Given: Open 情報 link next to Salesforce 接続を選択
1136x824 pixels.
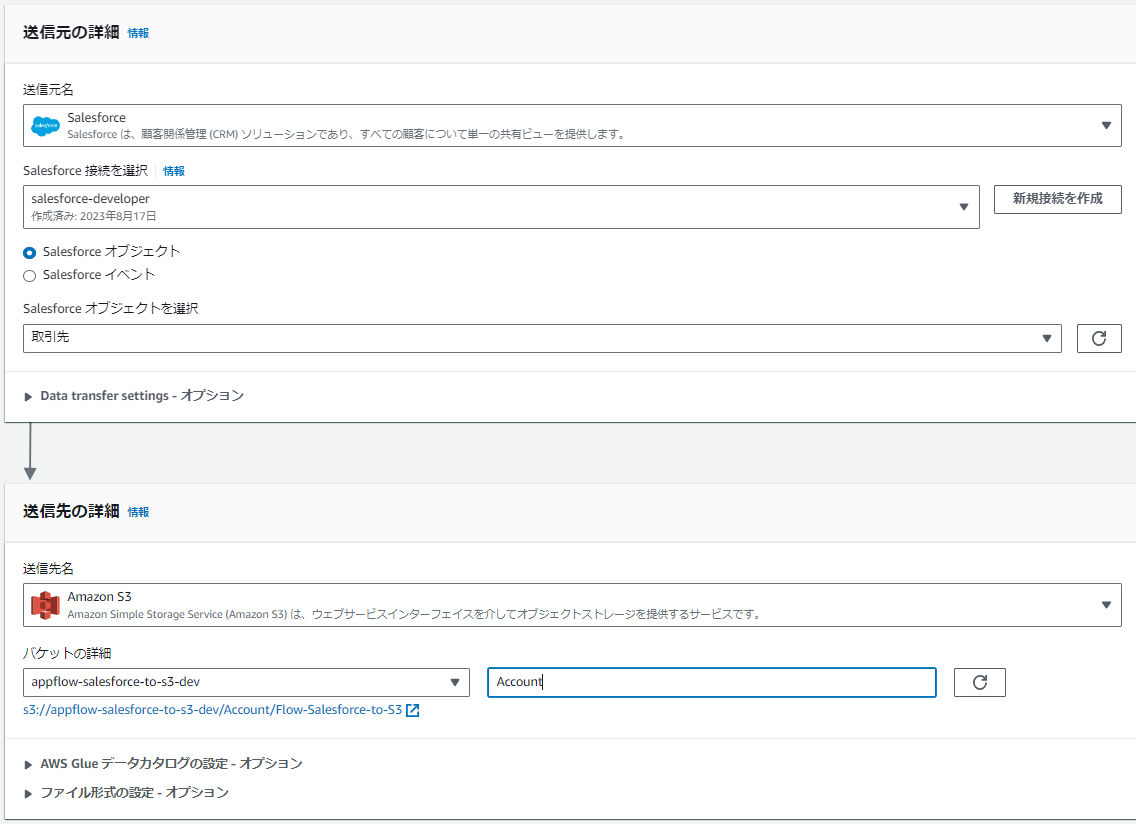Looking at the screenshot, I should click(174, 171).
